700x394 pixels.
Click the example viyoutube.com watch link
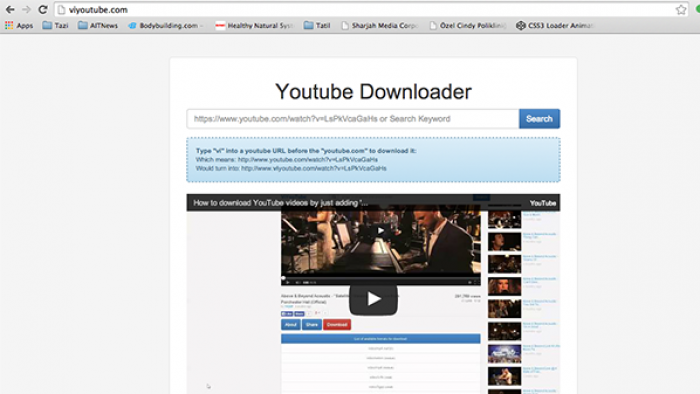point(314,168)
